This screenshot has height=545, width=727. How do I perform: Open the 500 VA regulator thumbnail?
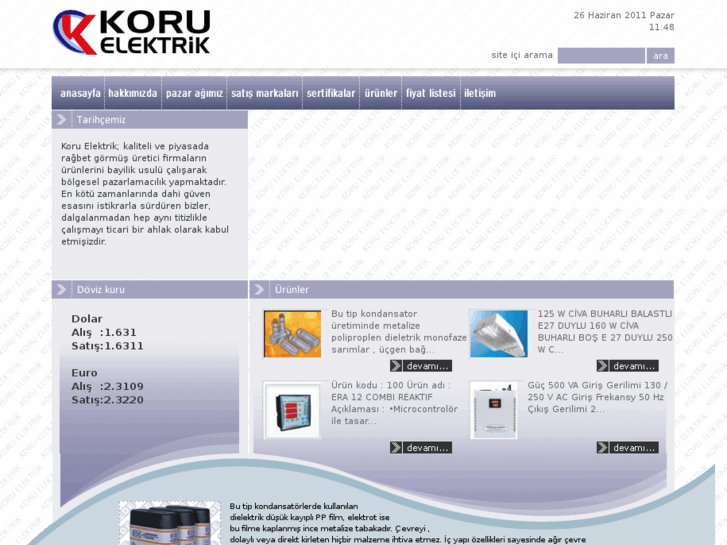[x=493, y=410]
